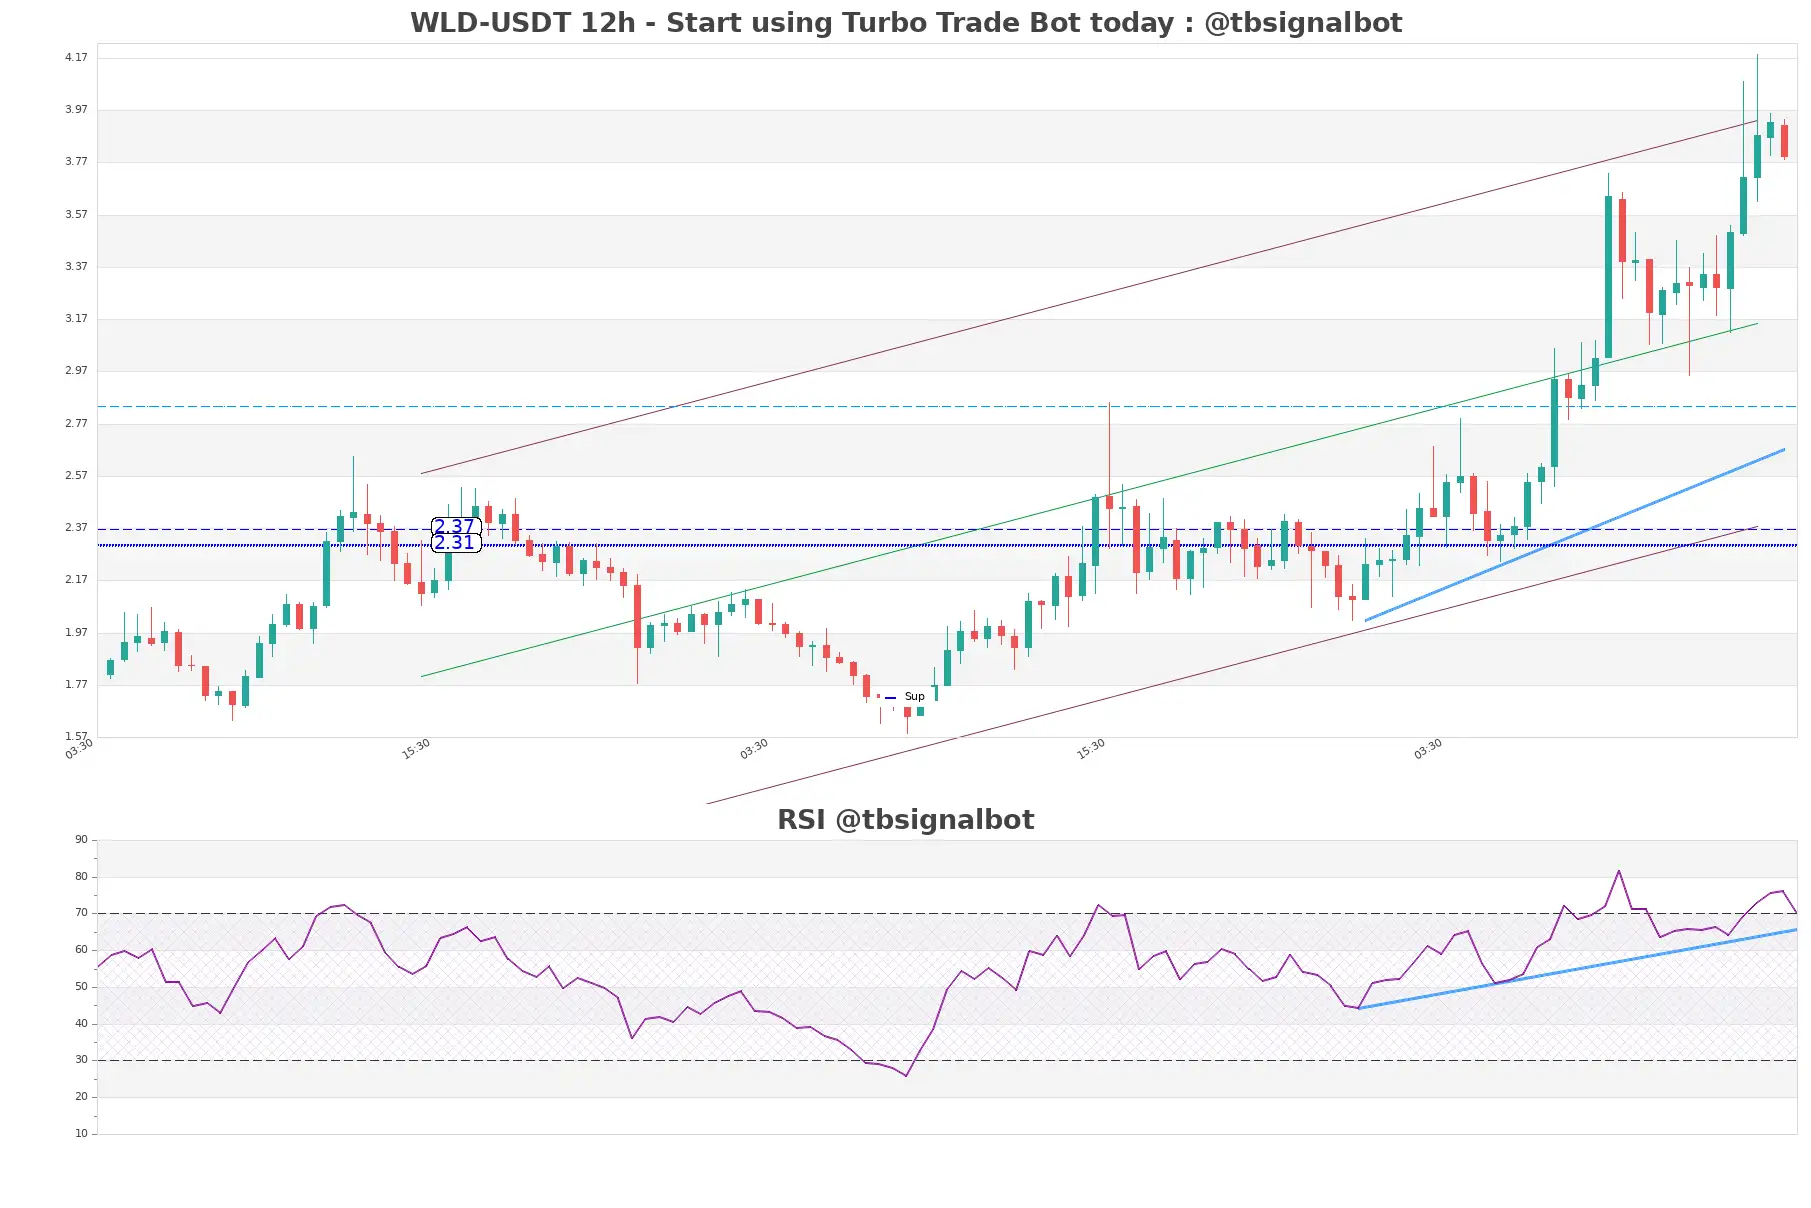Click the 3.57 price axis label

pos(76,214)
